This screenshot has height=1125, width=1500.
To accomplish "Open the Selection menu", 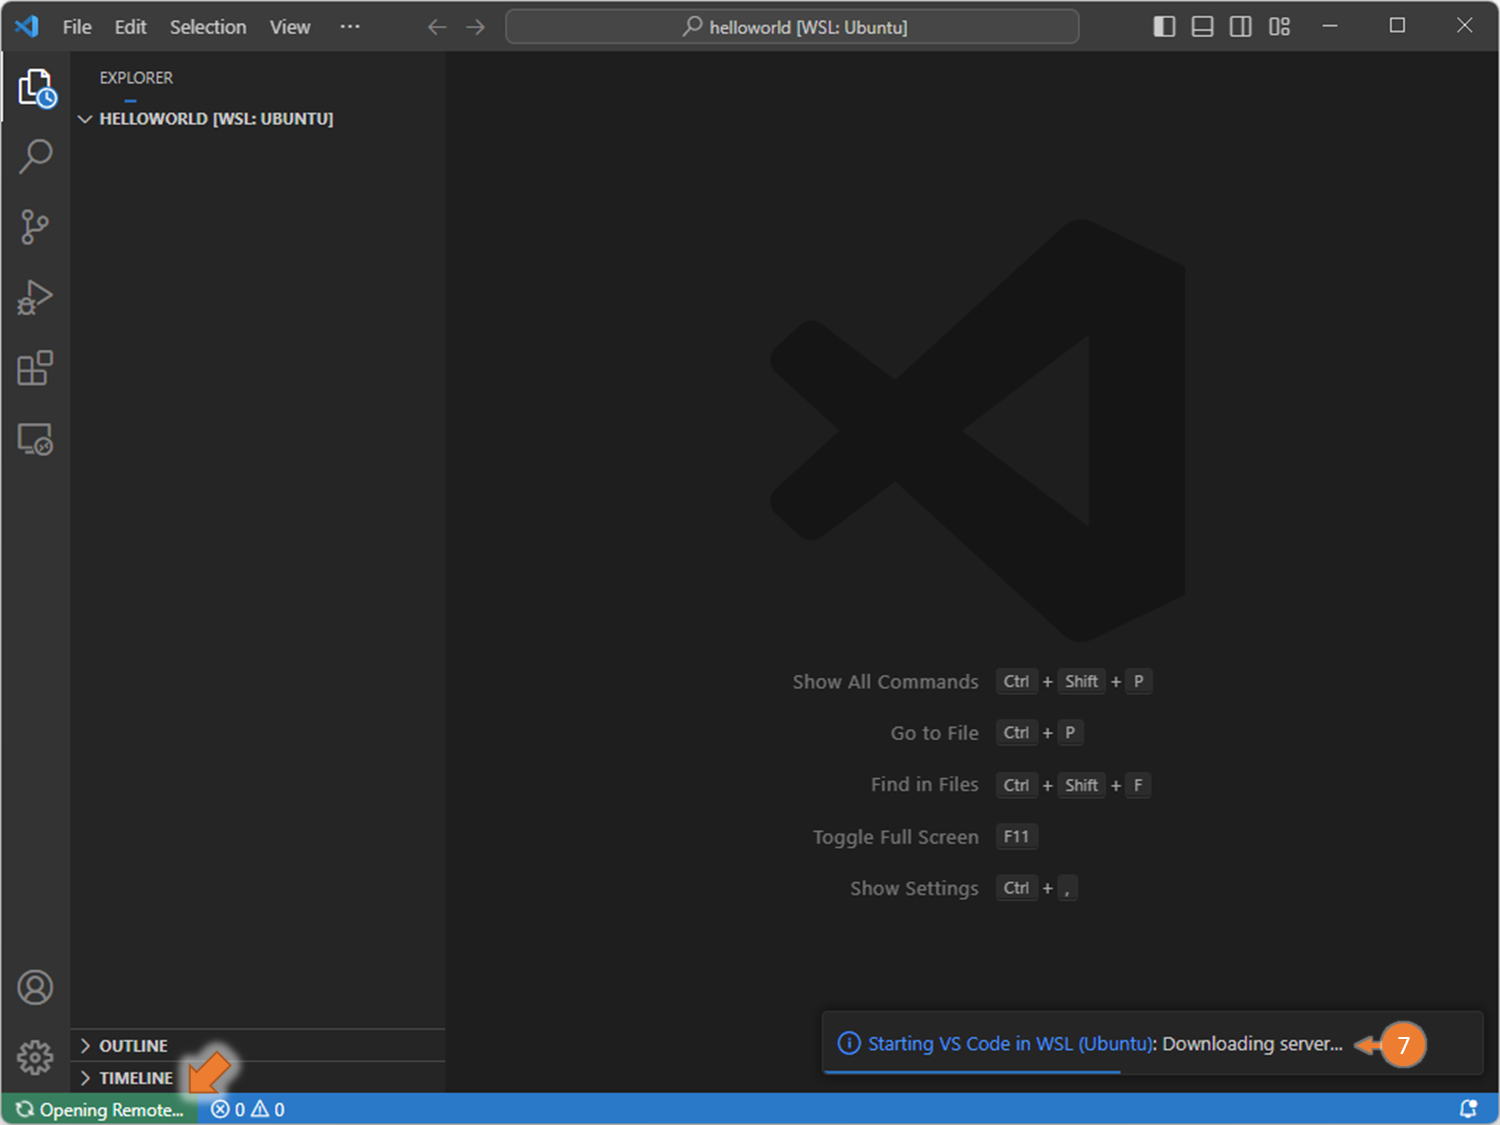I will coord(208,27).
